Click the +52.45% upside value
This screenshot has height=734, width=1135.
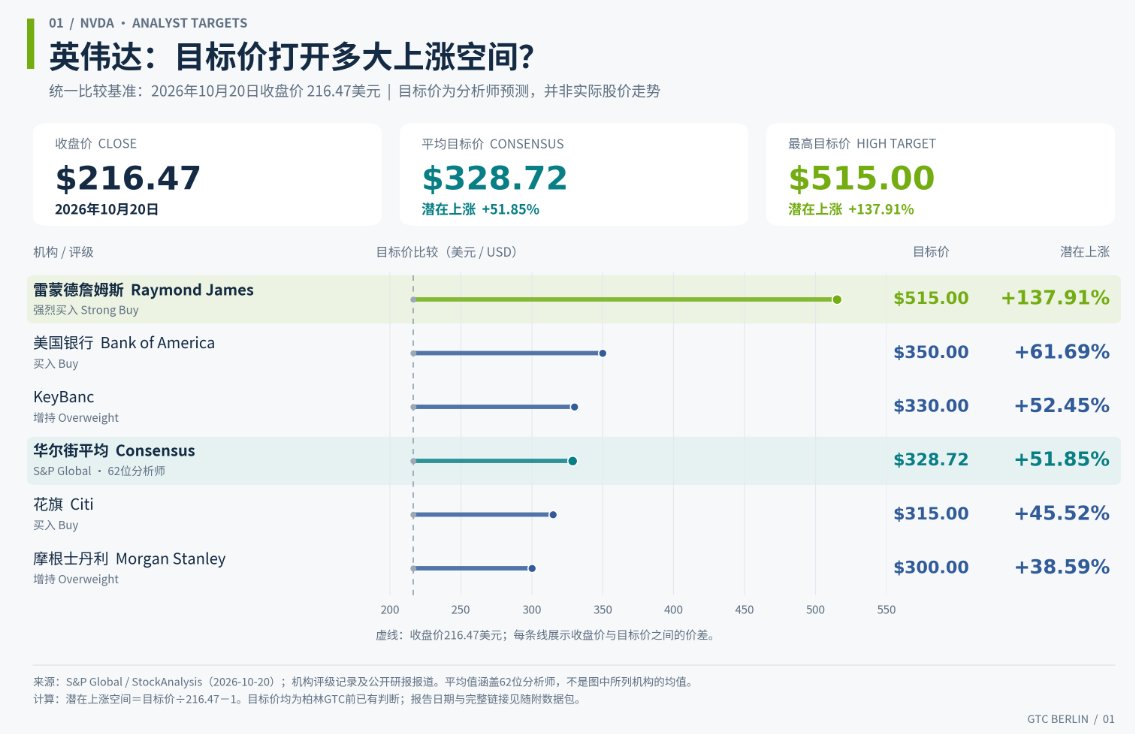point(1062,405)
